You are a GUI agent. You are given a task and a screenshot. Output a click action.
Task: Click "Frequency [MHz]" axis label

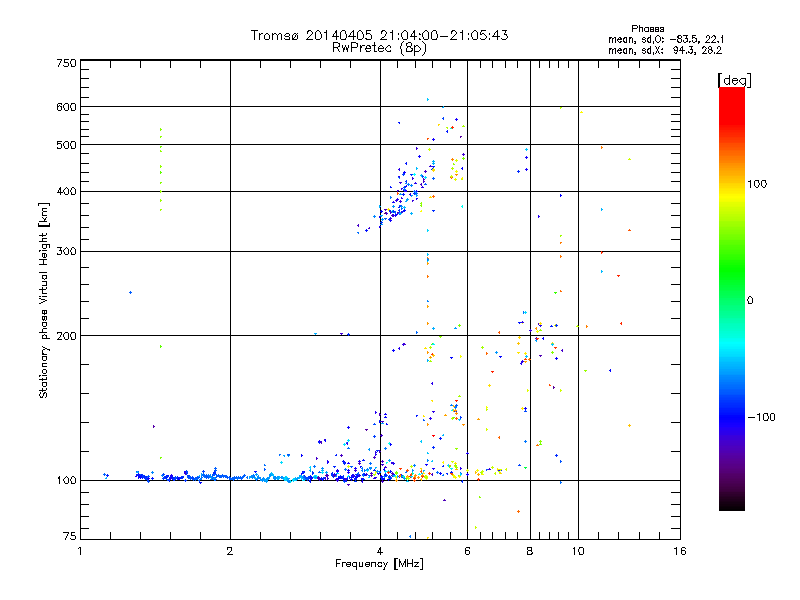point(379,564)
